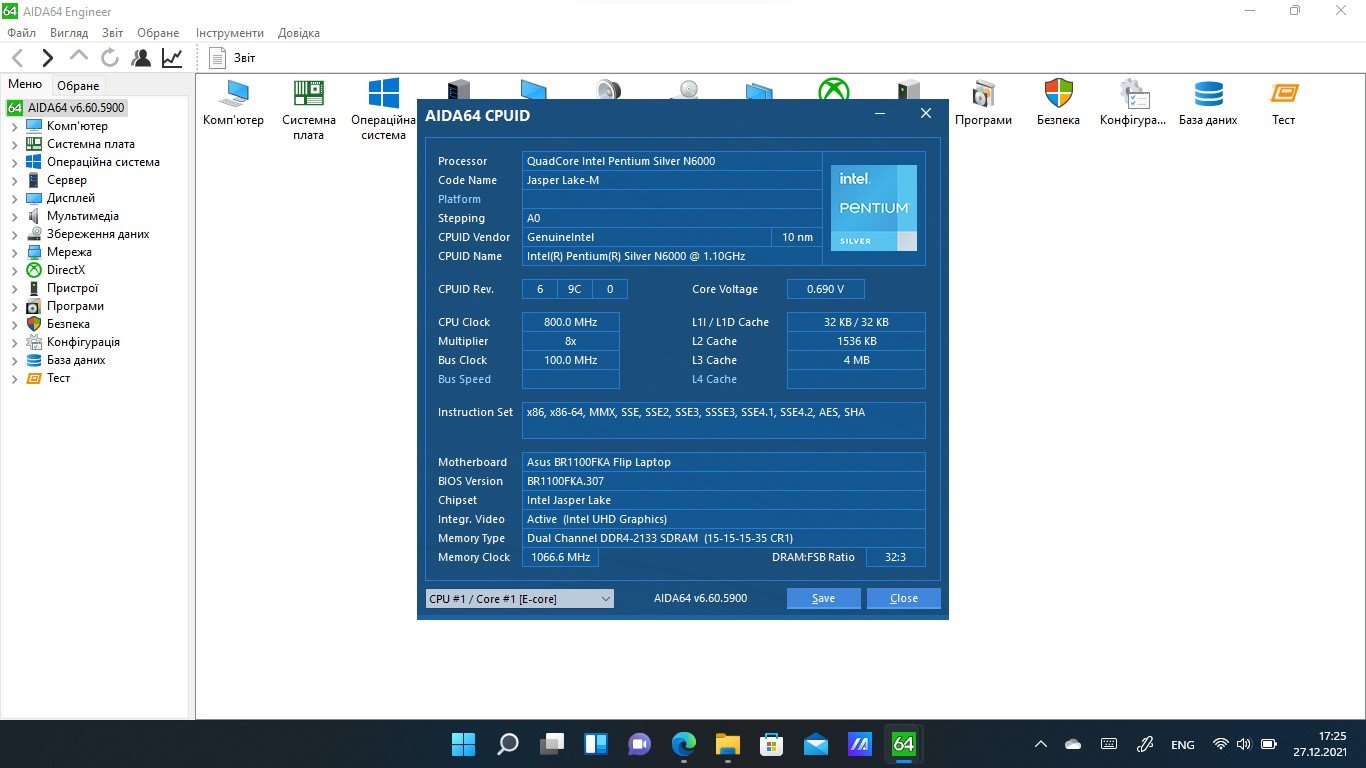Screen dimensions: 1366x768
Task: Open the Комп'ютер icon in main pane
Action: 233,103
